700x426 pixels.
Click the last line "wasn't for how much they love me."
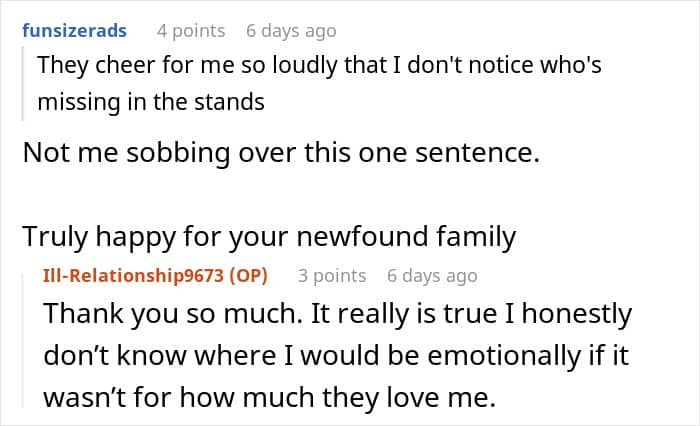coord(269,396)
